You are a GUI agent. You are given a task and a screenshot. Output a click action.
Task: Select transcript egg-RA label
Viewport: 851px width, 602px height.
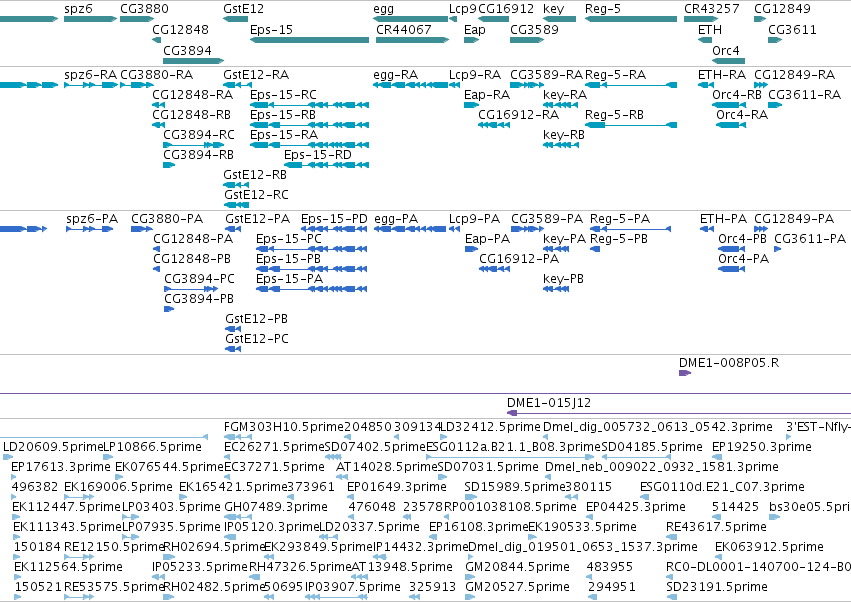(396, 75)
